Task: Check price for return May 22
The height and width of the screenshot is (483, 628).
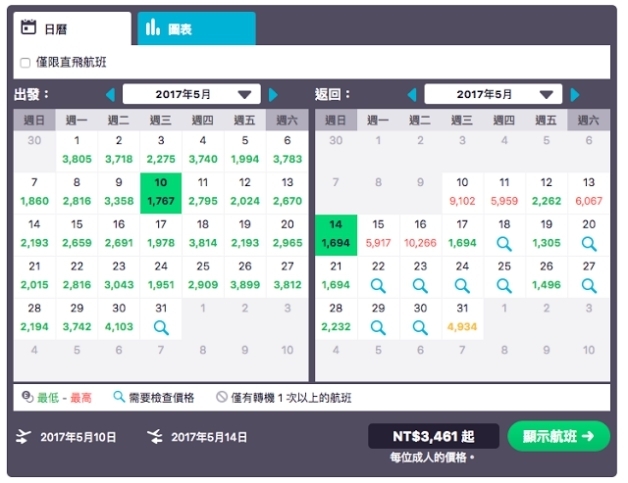Action: (378, 277)
